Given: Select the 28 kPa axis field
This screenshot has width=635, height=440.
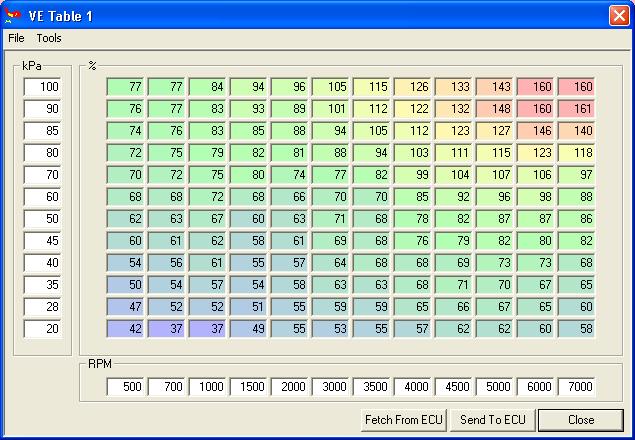Looking at the screenshot, I should coord(42,307).
